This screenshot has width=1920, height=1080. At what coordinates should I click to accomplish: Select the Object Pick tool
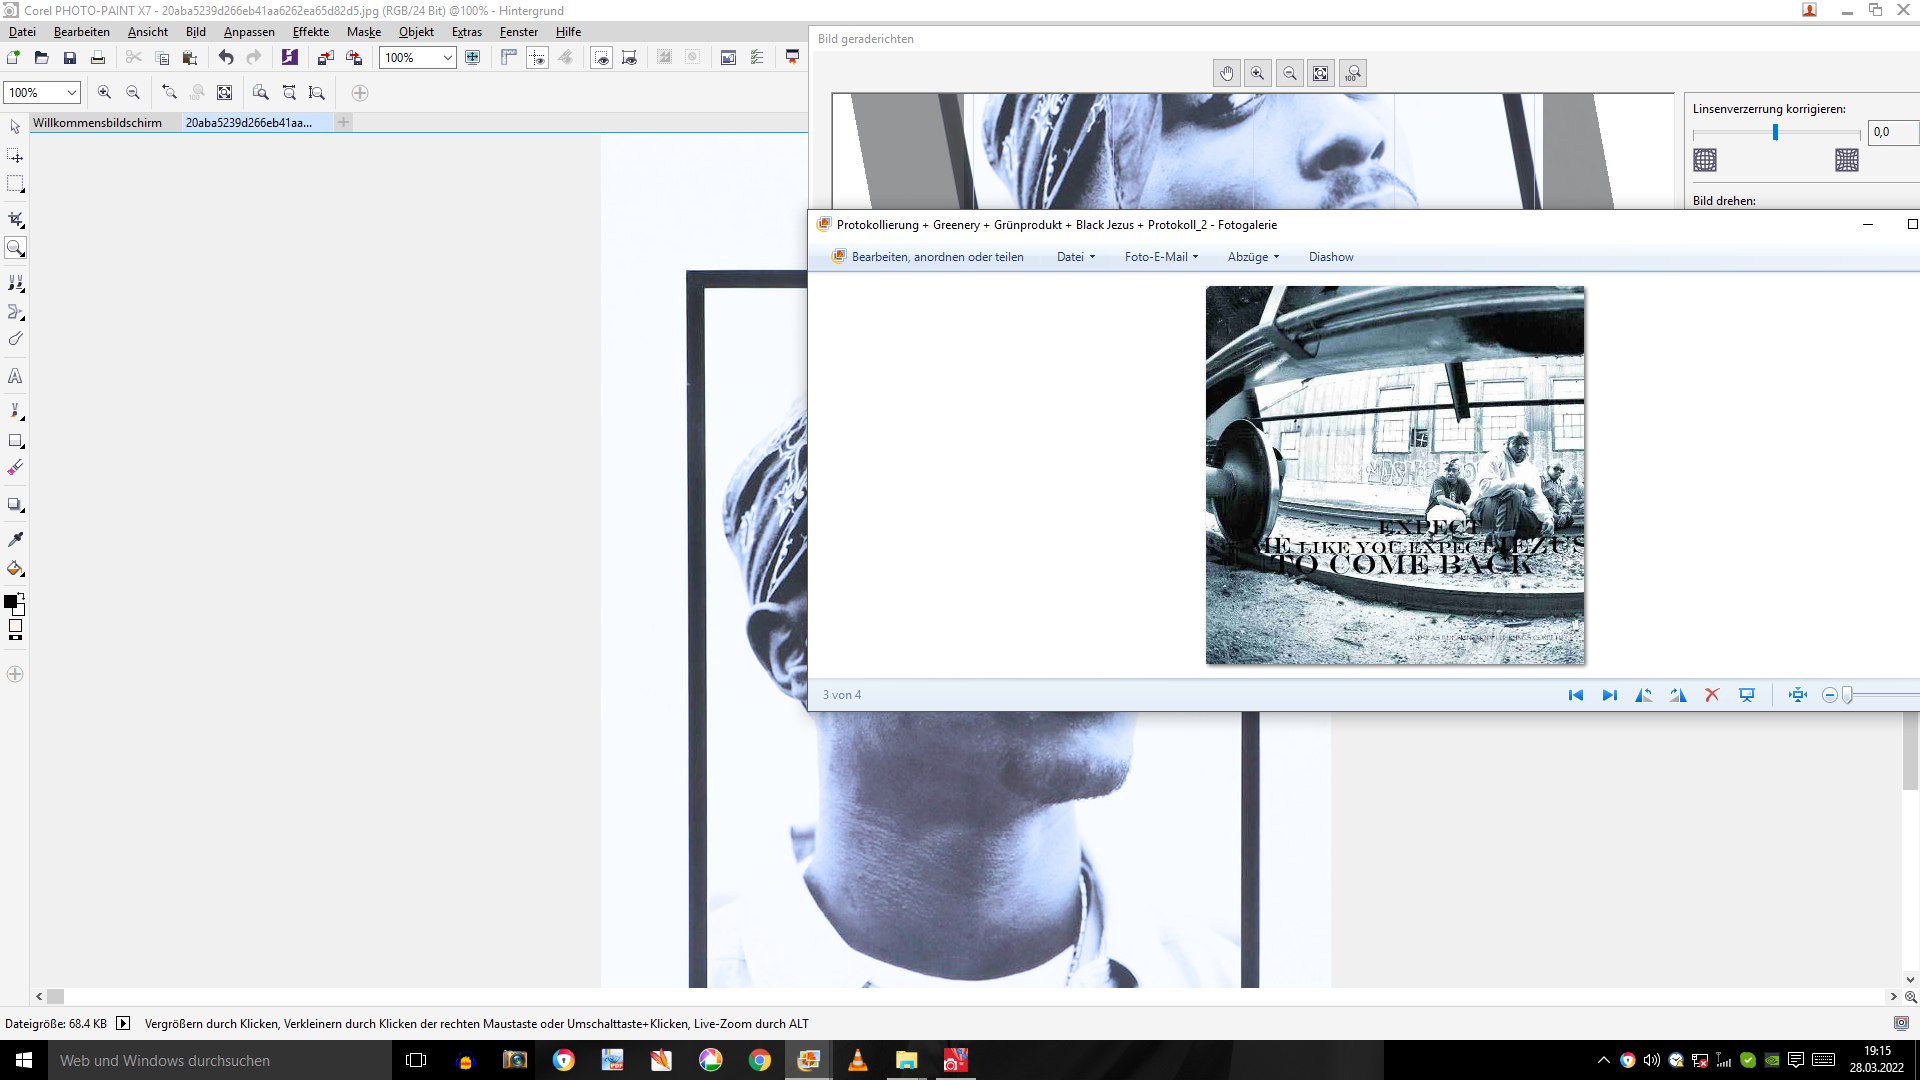(x=15, y=127)
